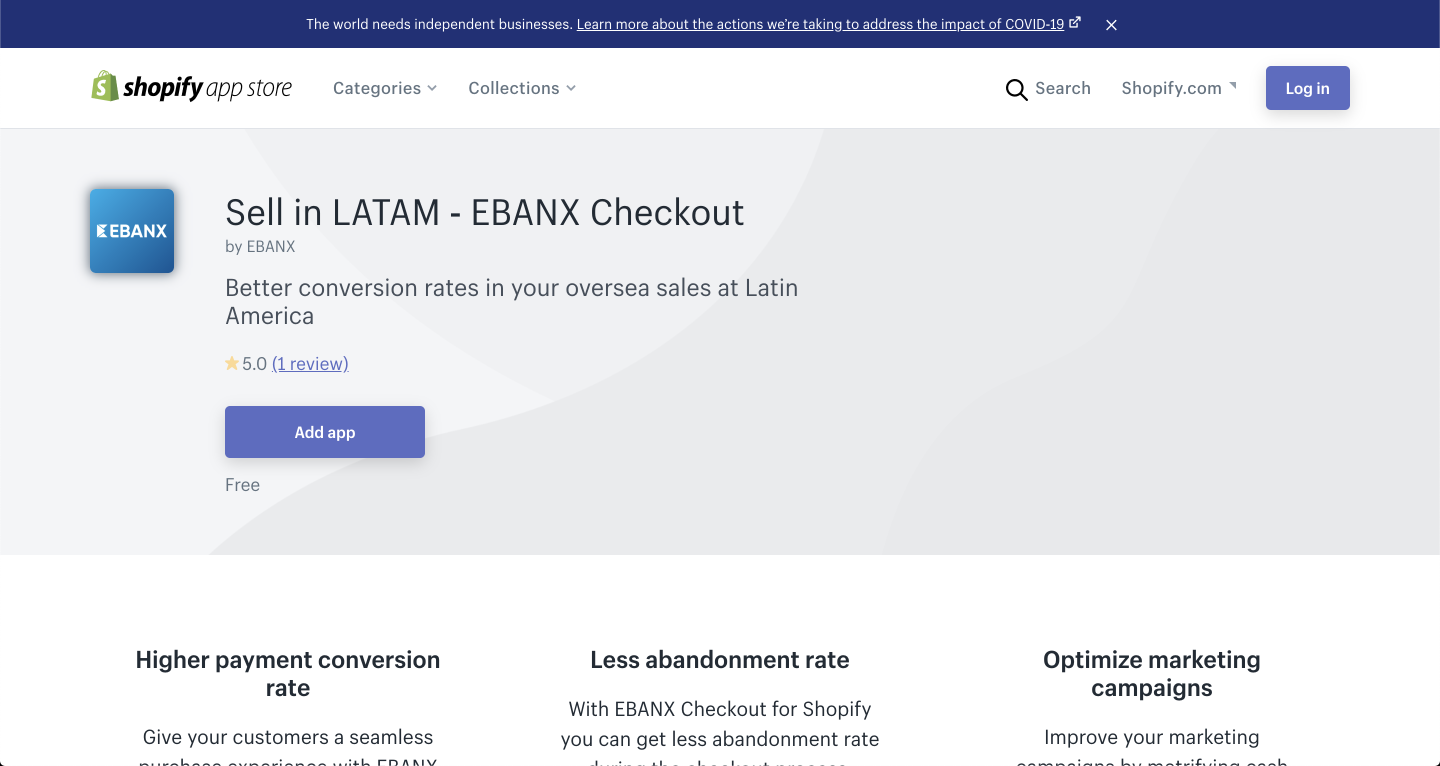Expand the Collections dropdown menu
The width and height of the screenshot is (1440, 766).
[x=522, y=88]
